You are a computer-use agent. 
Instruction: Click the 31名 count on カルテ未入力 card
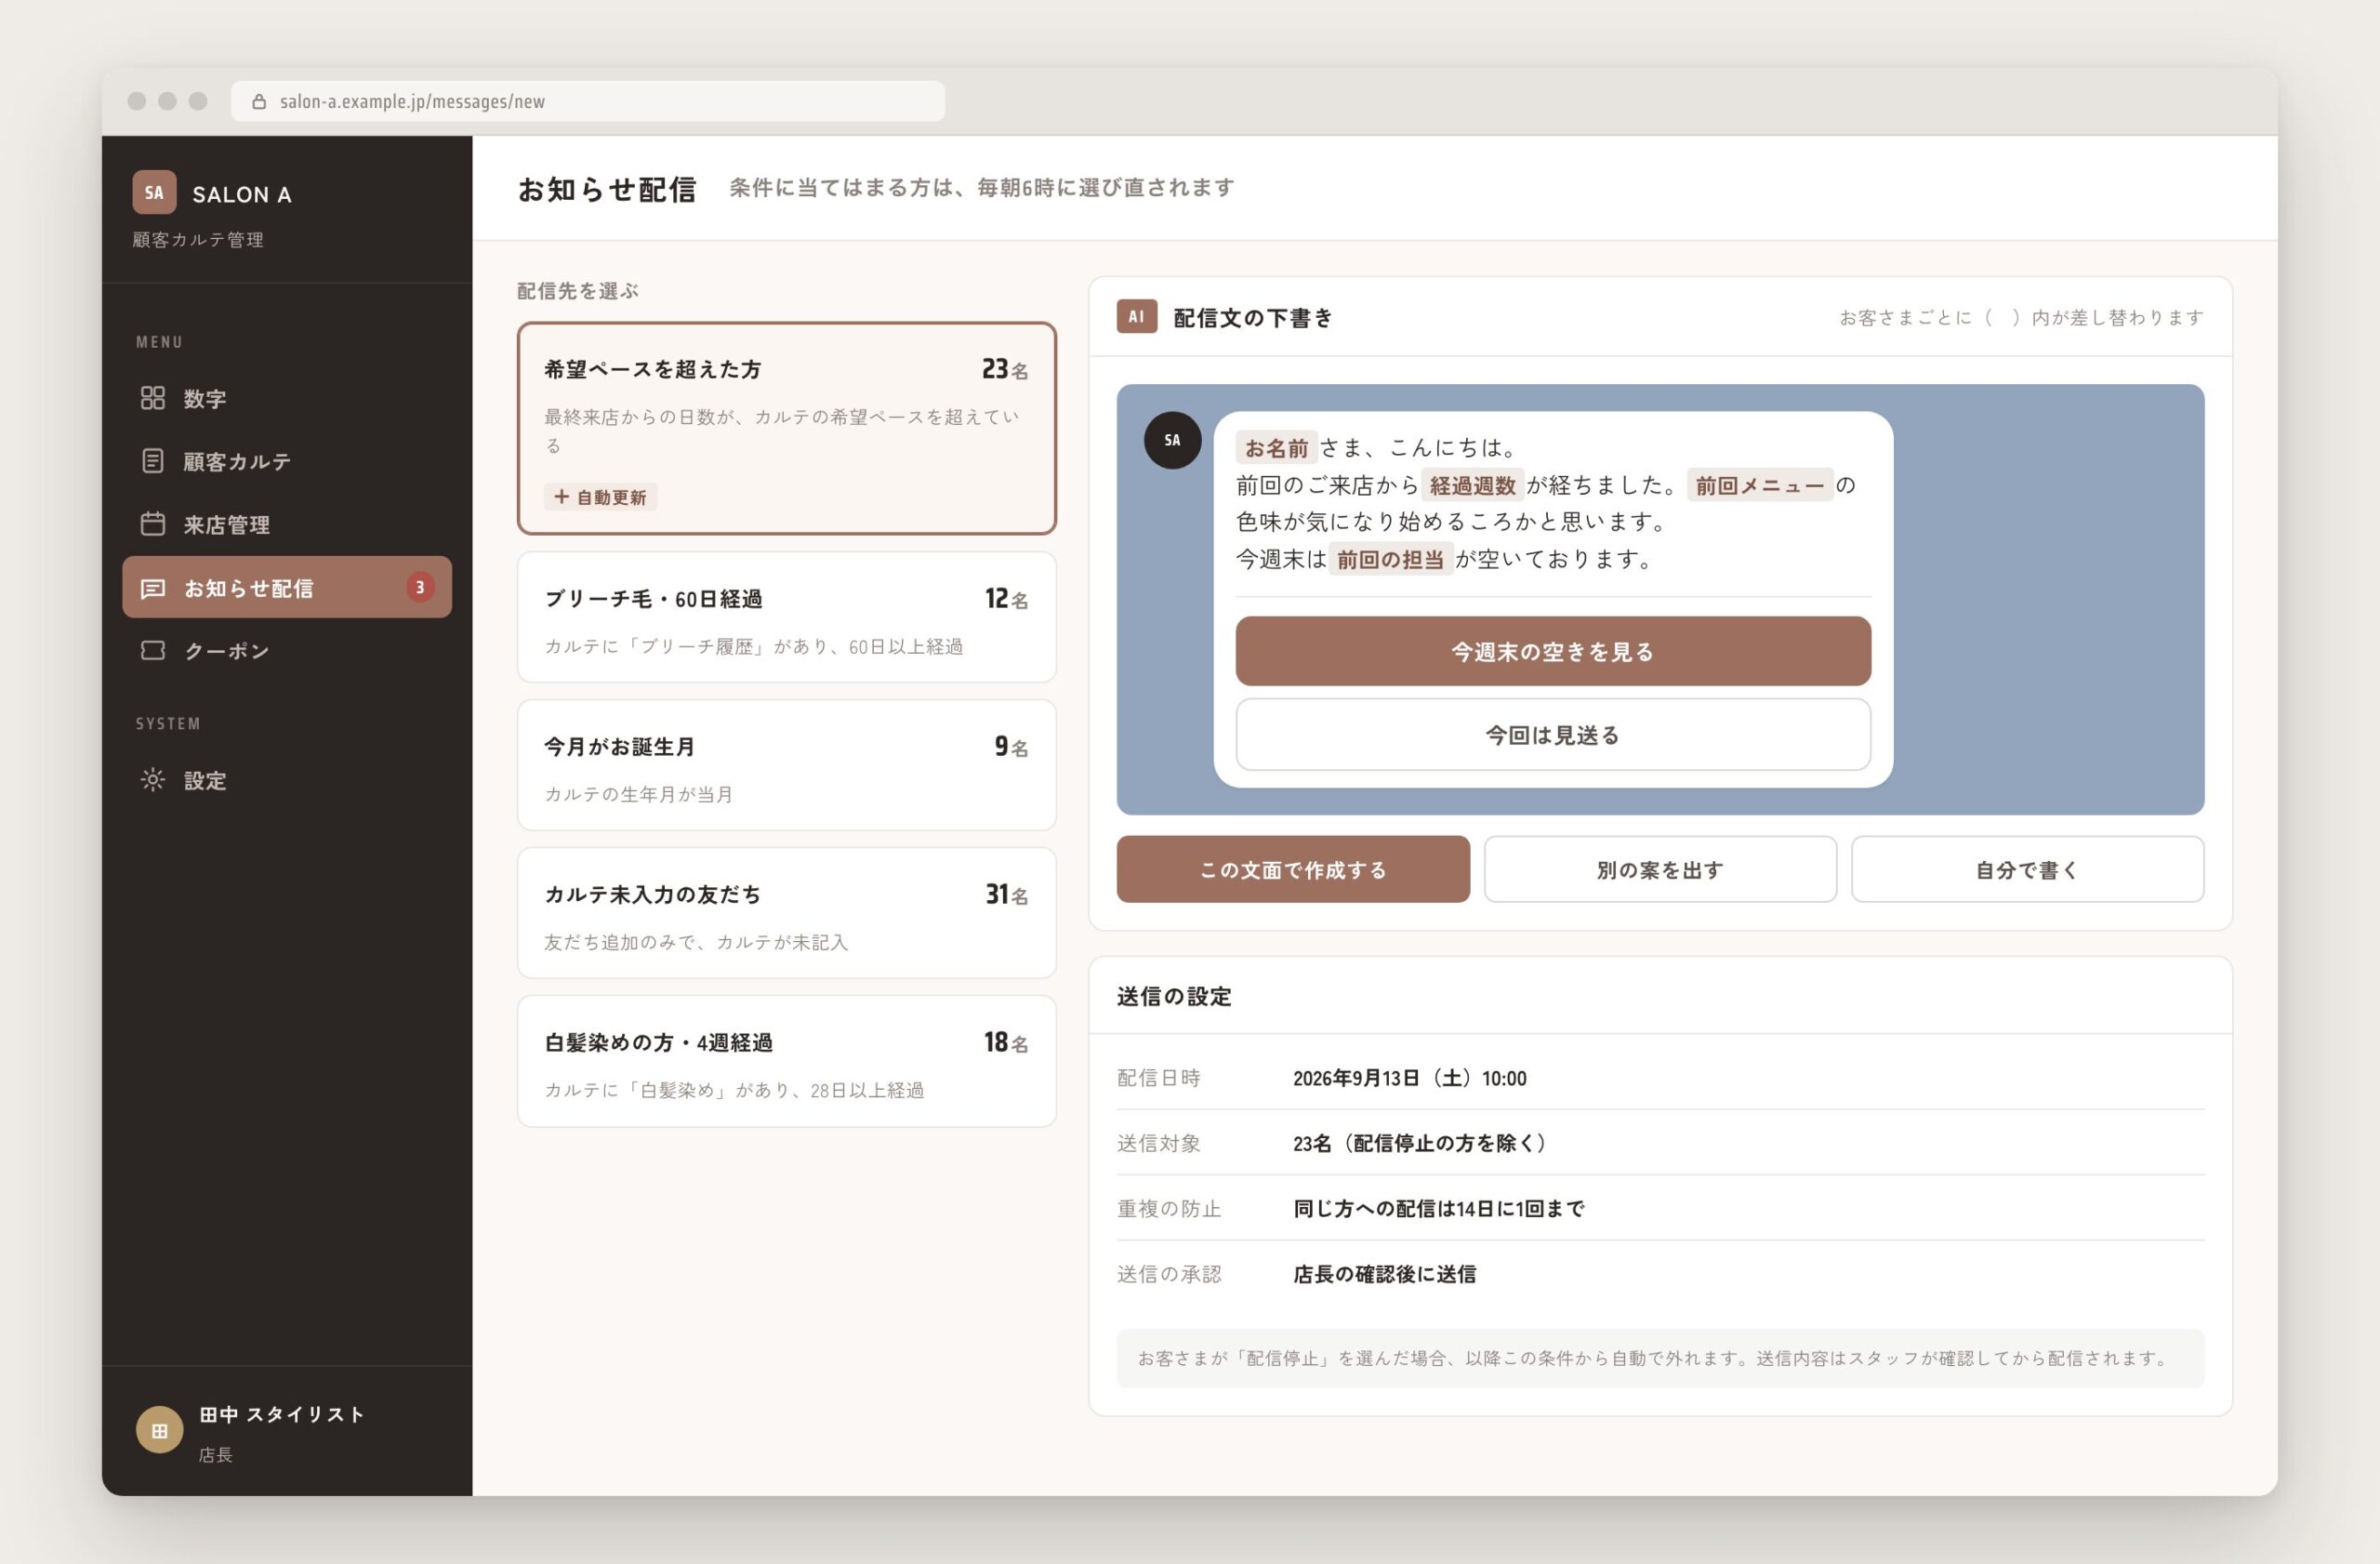pyautogui.click(x=1006, y=894)
